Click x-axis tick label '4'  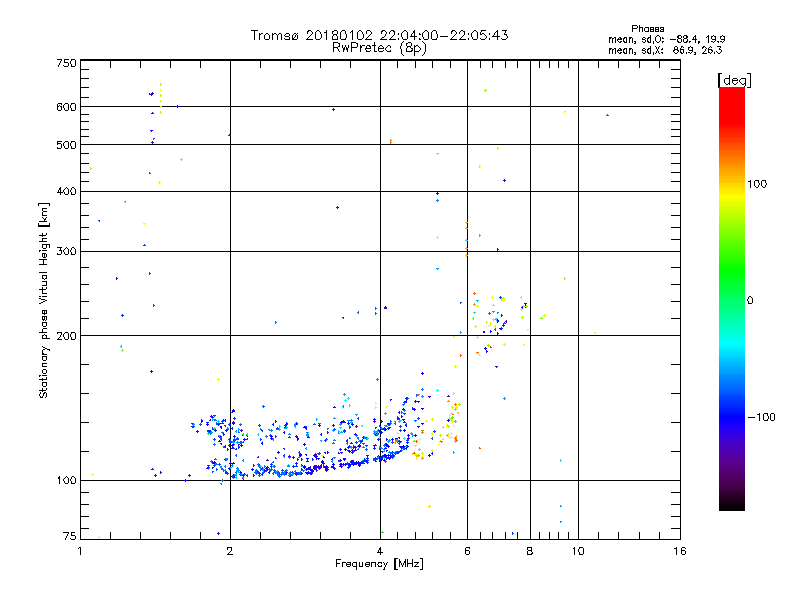(380, 551)
